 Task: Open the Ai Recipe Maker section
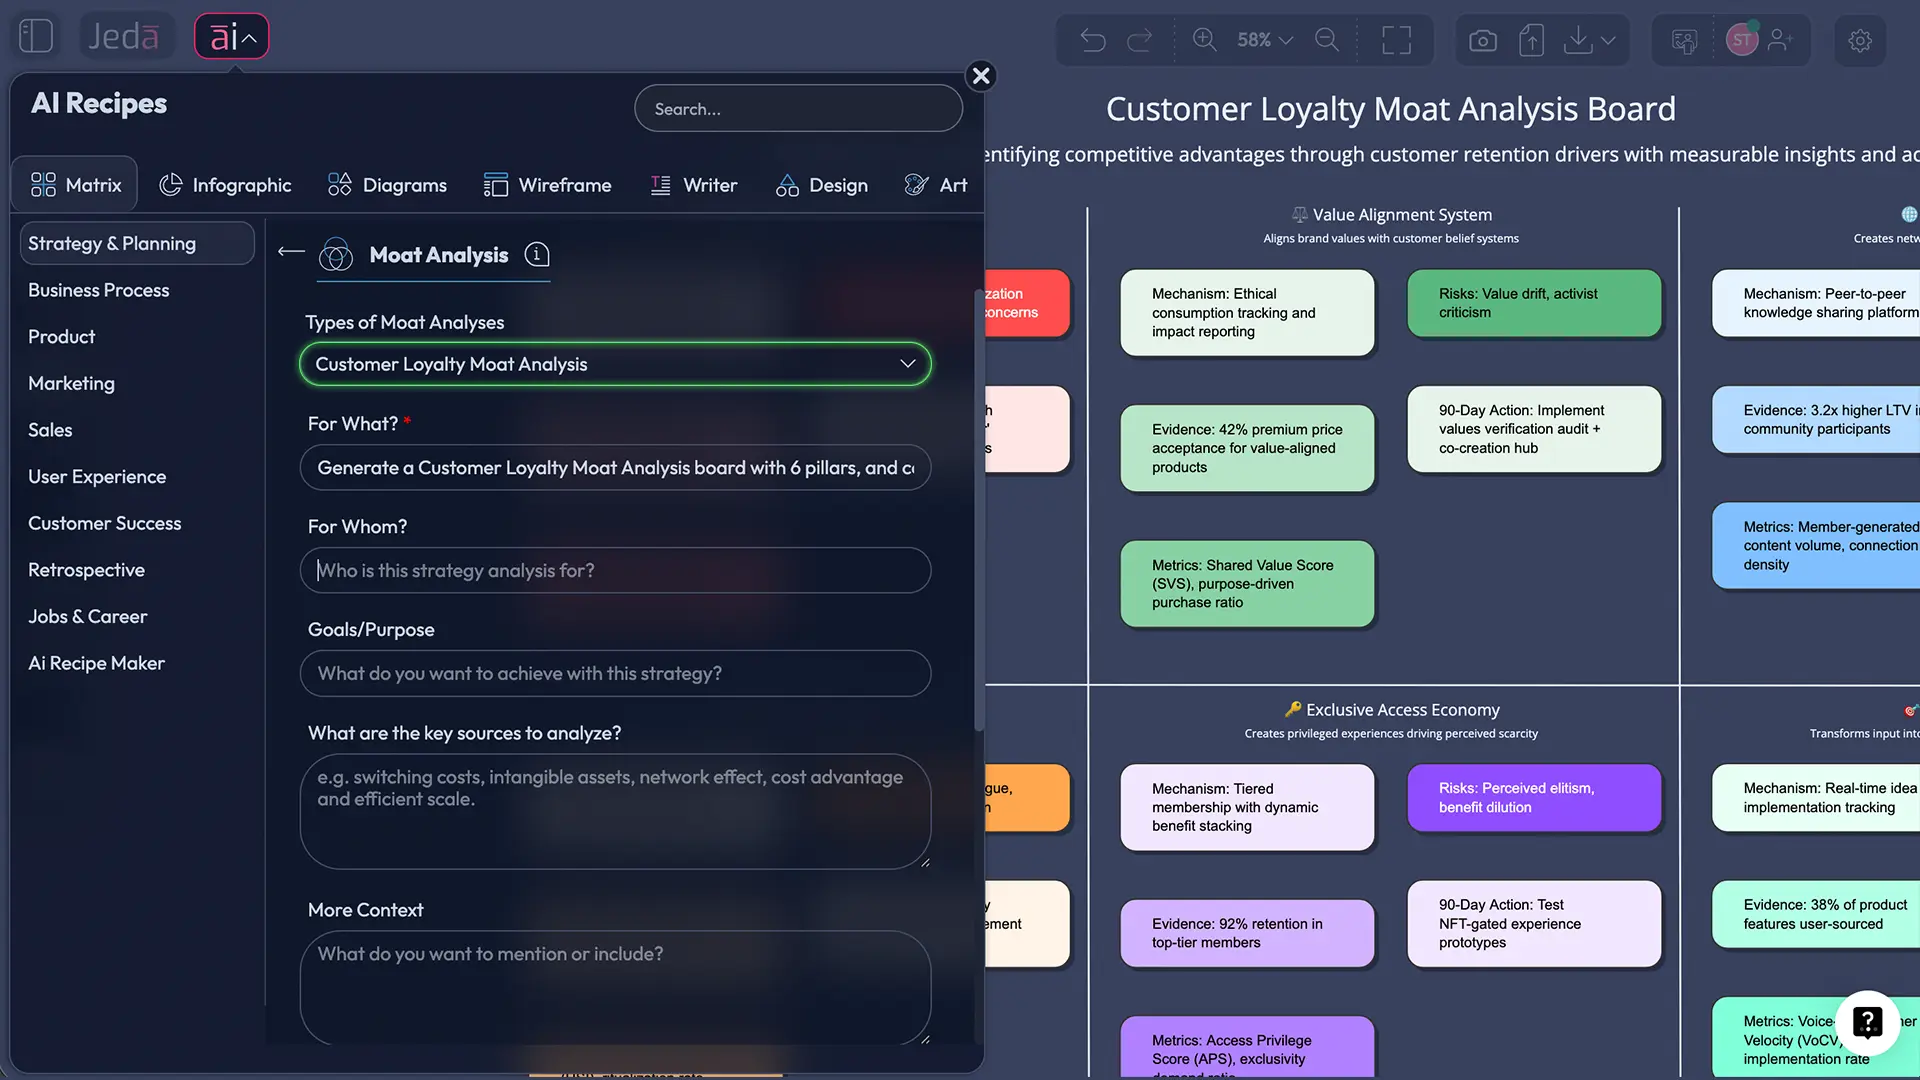[x=96, y=662]
